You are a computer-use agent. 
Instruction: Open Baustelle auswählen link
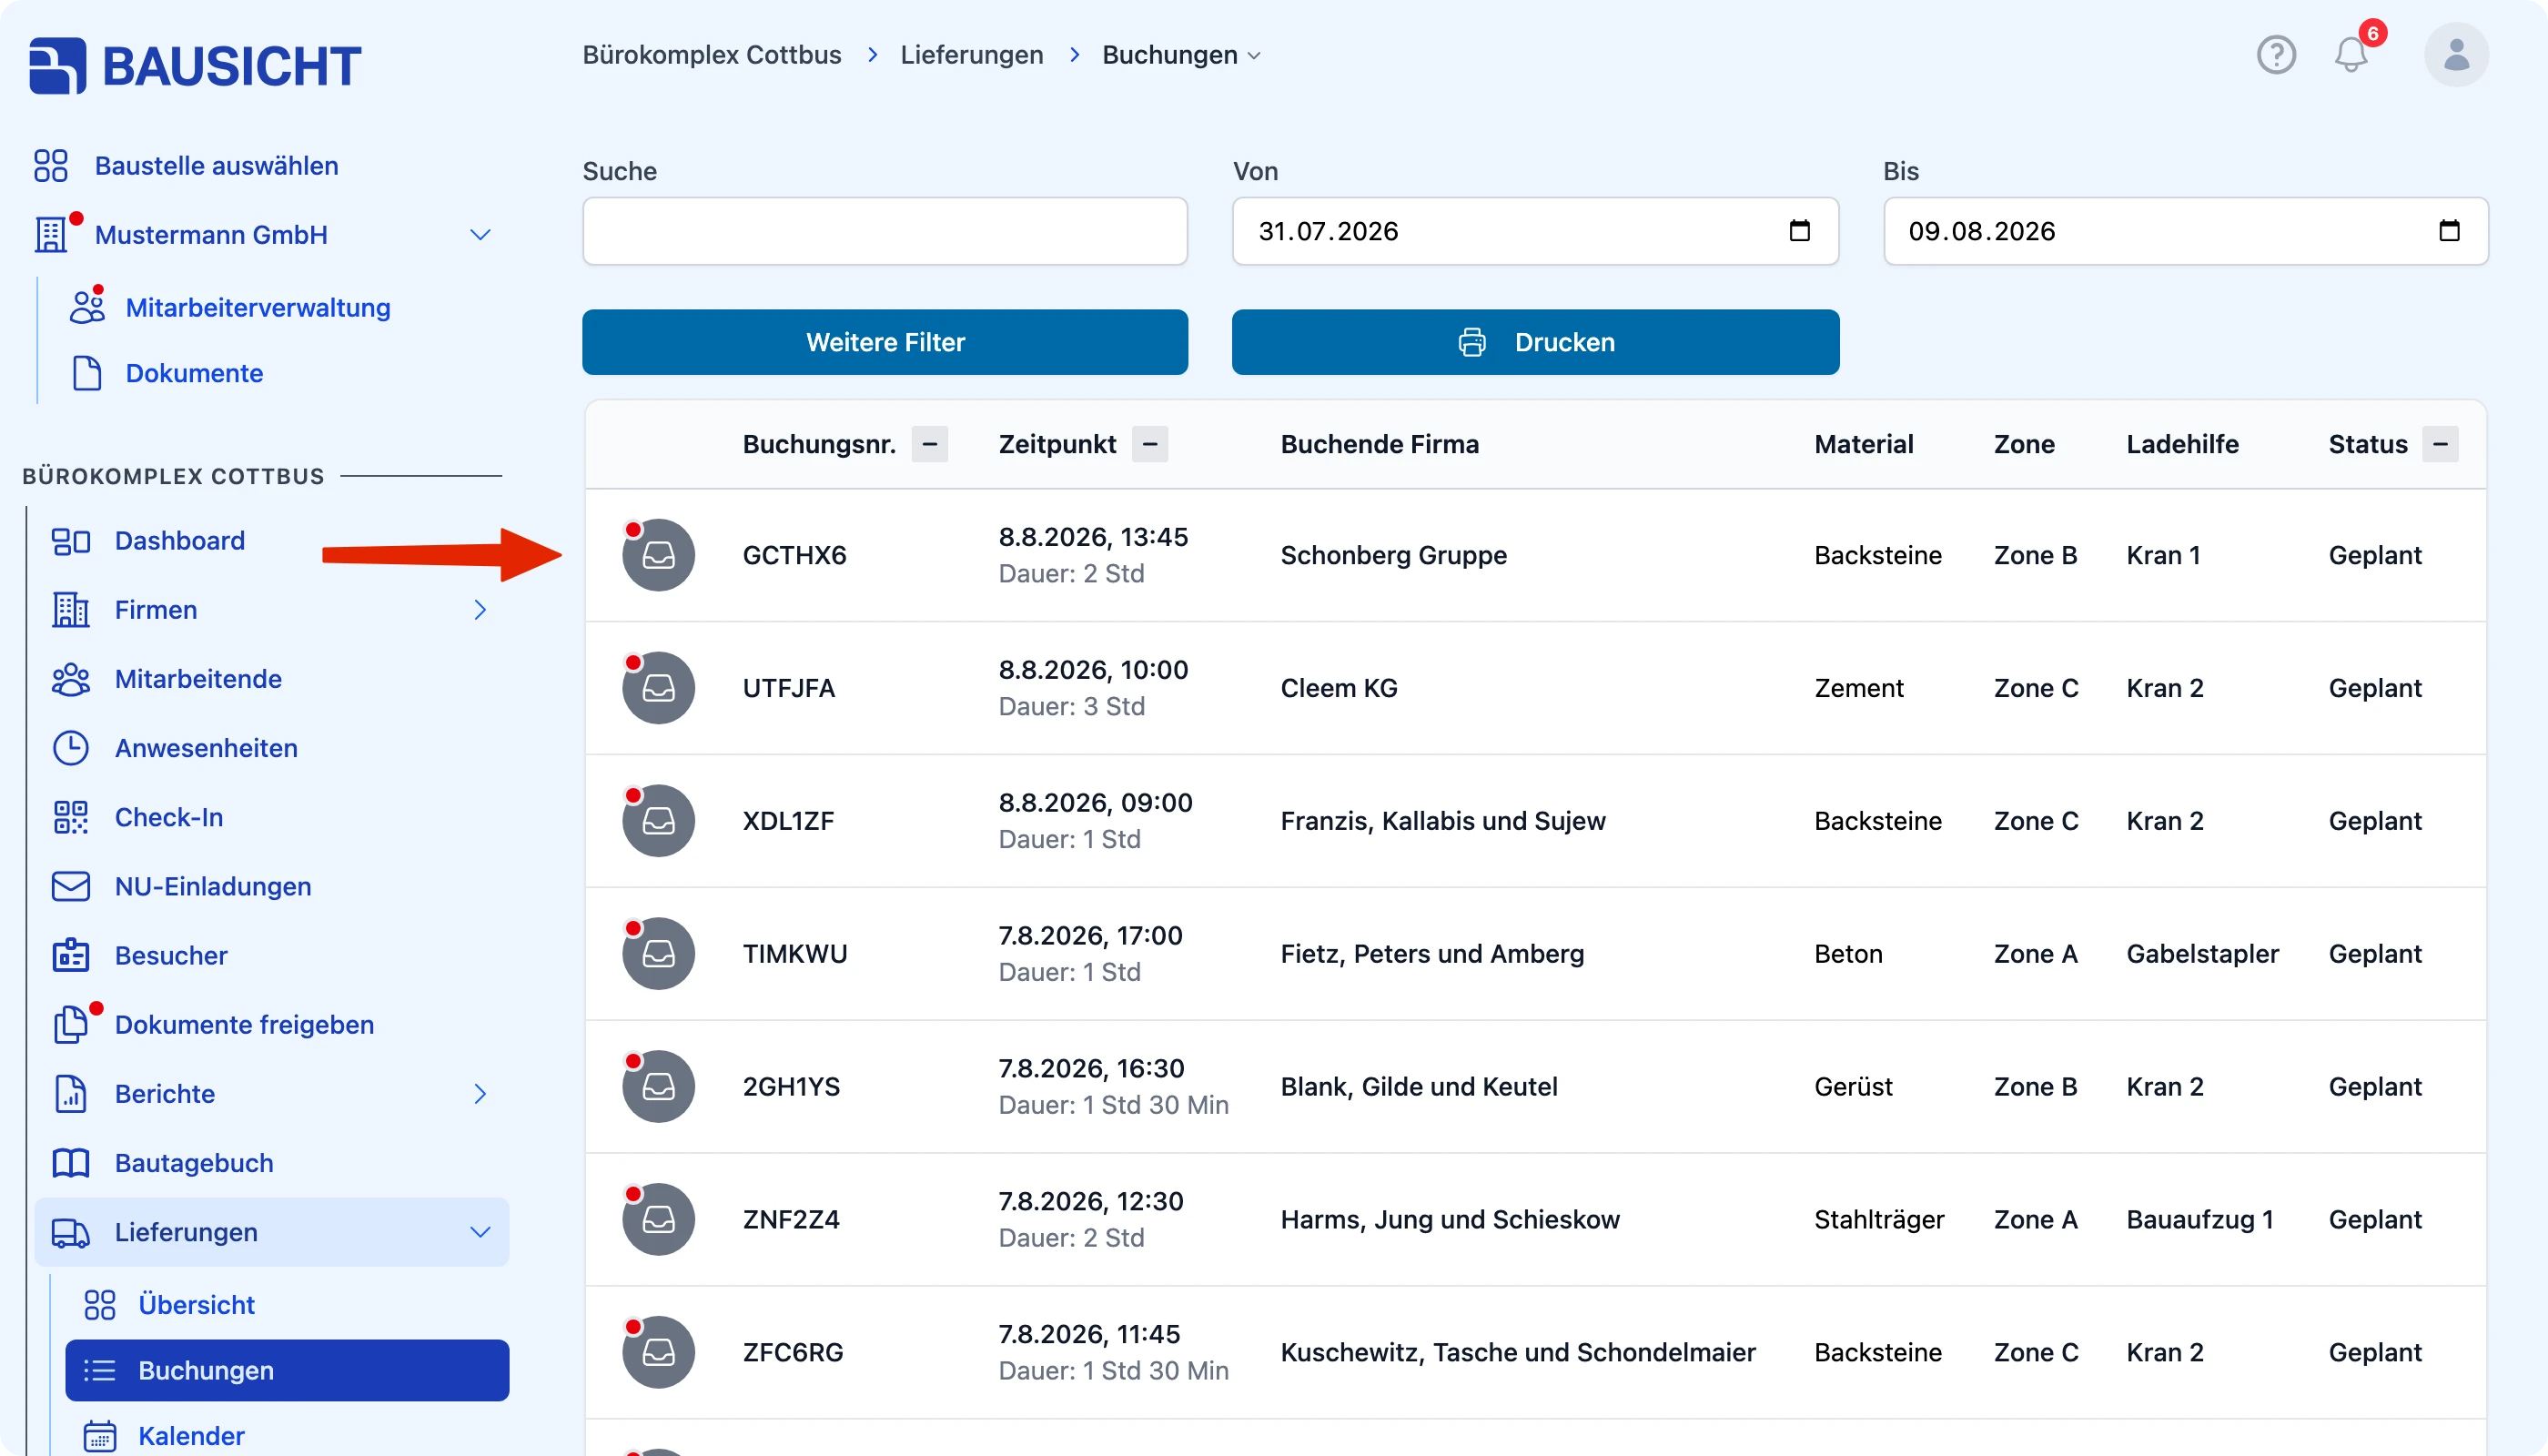tap(217, 166)
